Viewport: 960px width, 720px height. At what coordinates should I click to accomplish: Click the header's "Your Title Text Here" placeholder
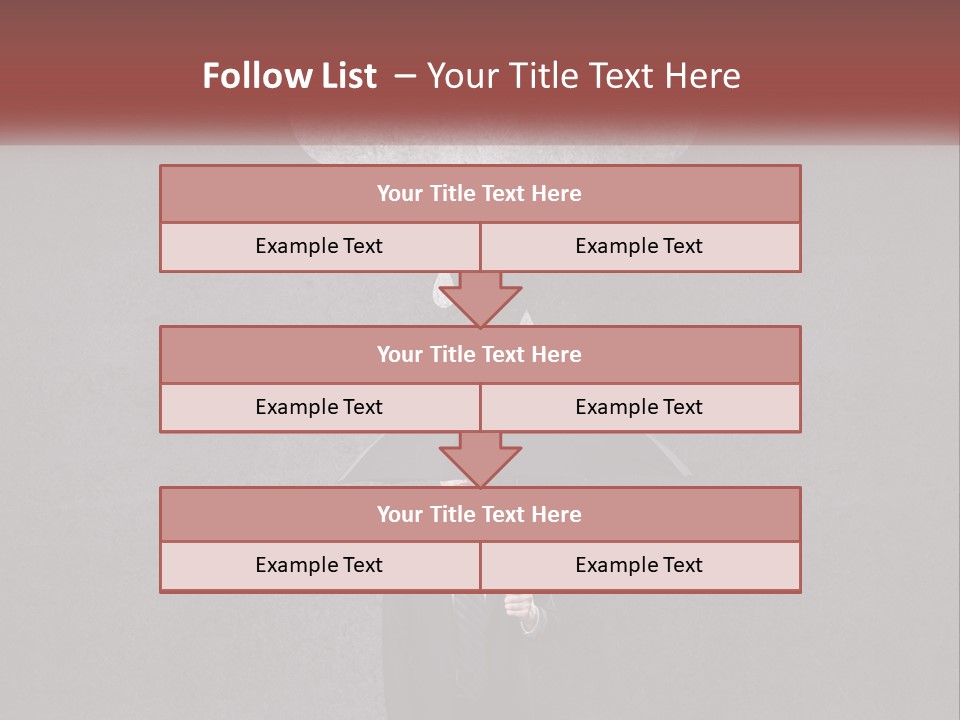pos(583,76)
